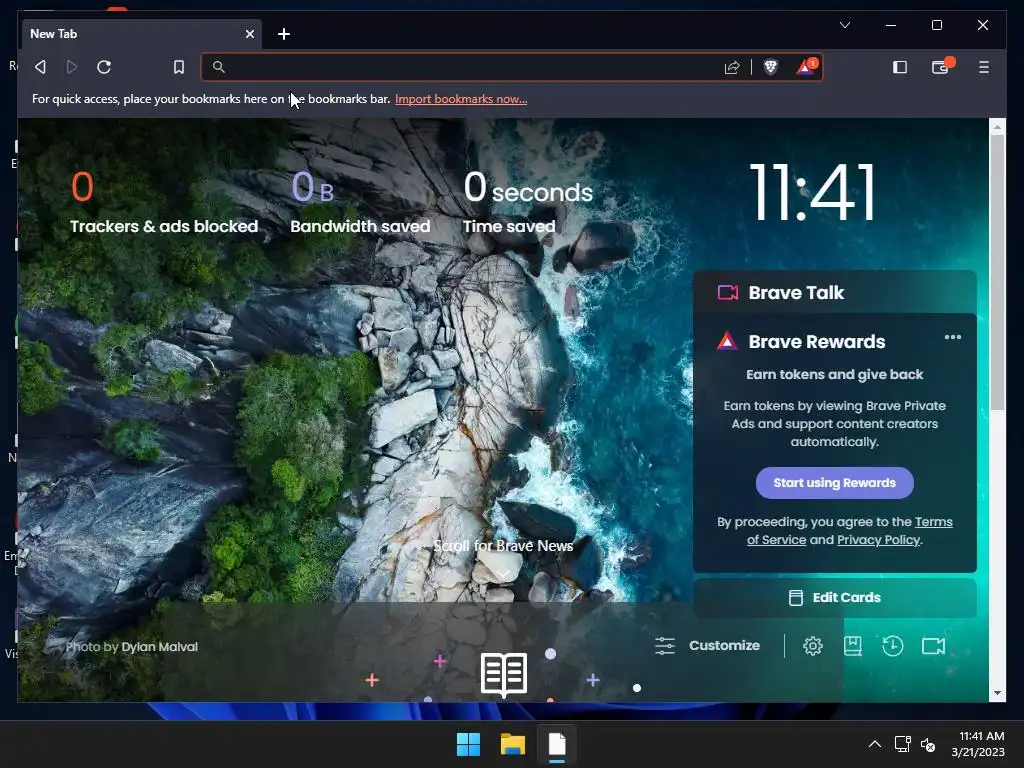
Task: Click the forward navigation arrow
Action: point(72,67)
